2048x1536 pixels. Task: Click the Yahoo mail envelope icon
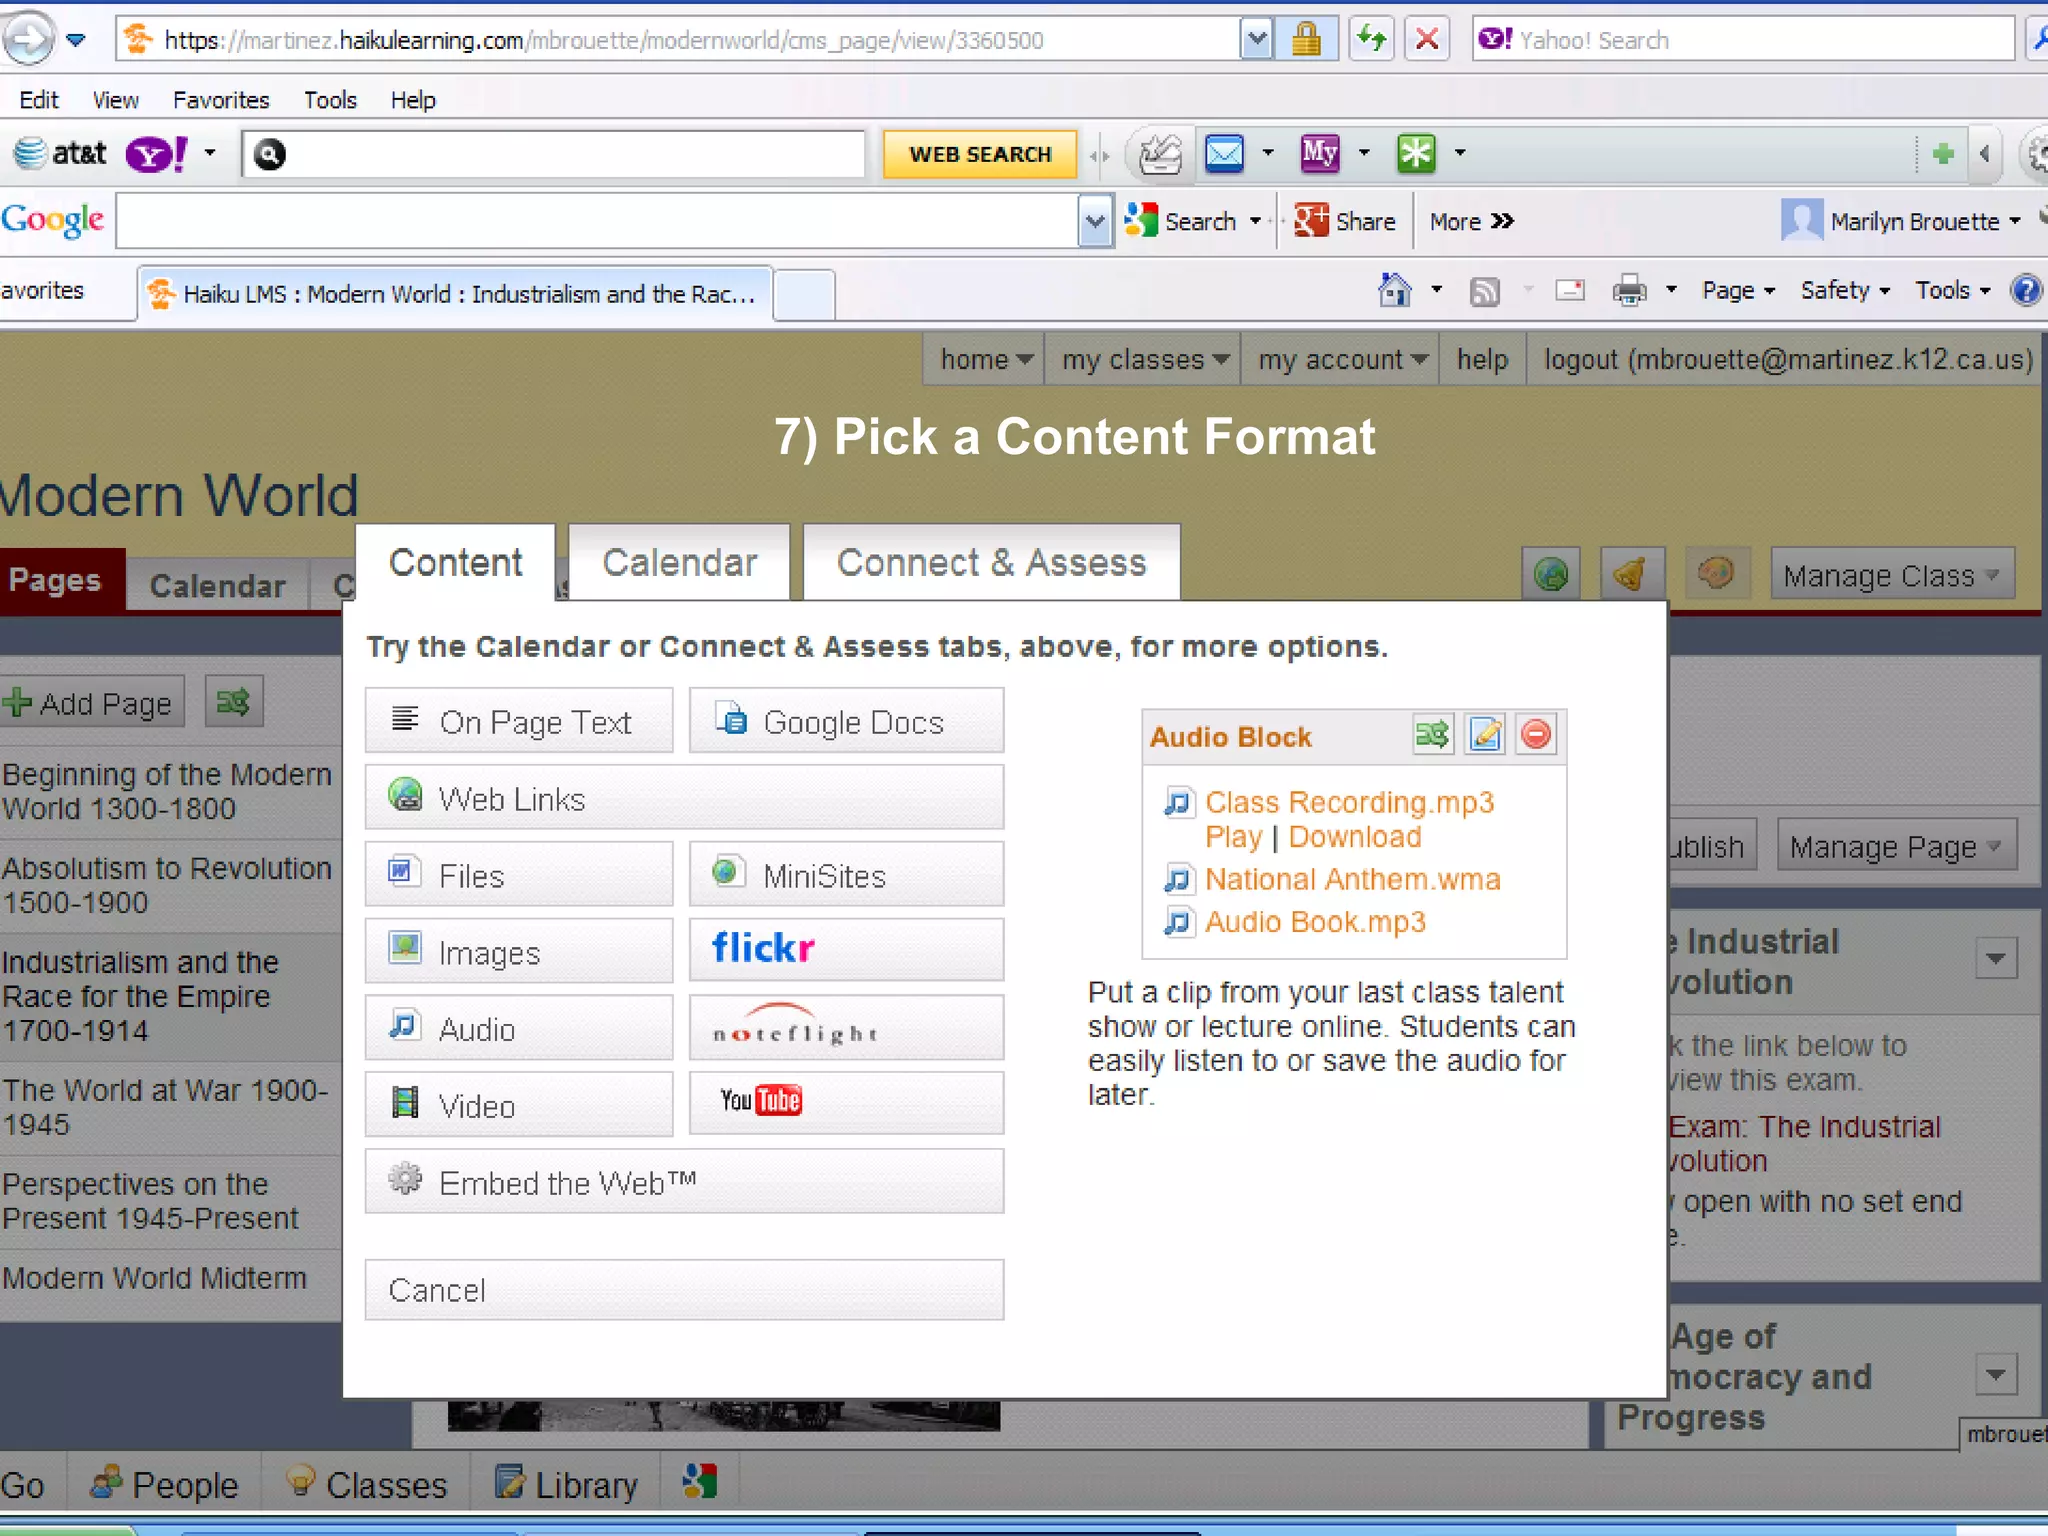point(1224,153)
